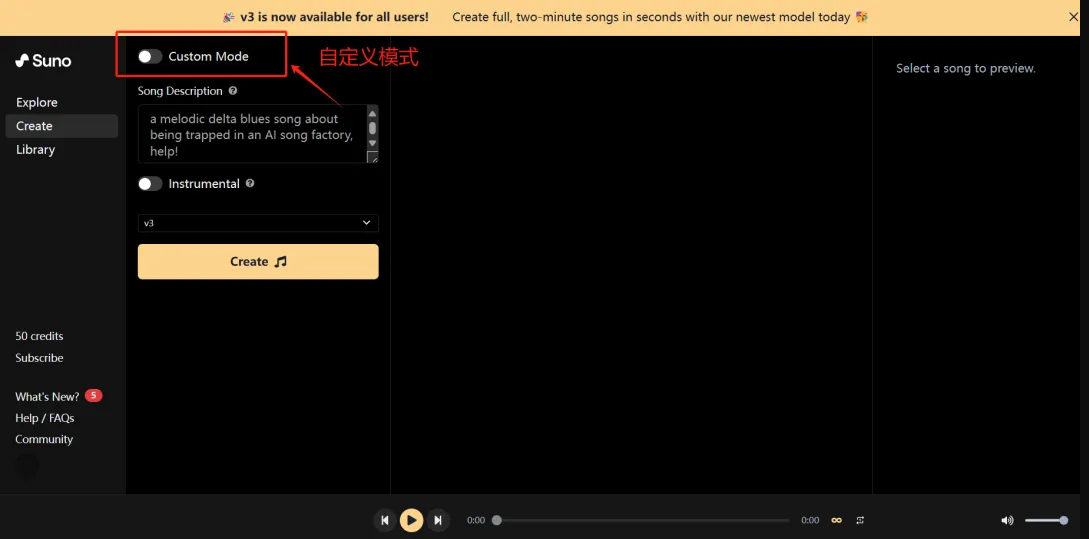Adjust the volume slider
This screenshot has width=1089, height=539.
click(1046, 520)
